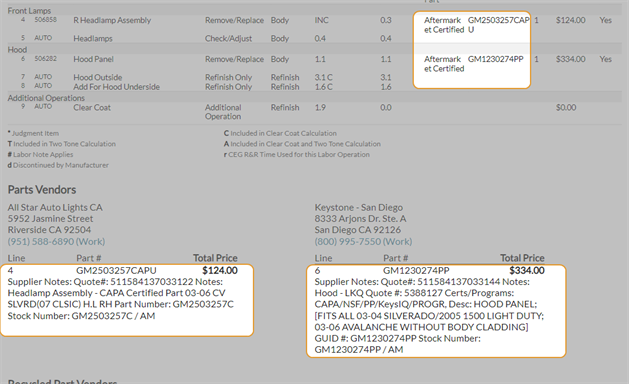Click the Parts Vendors heading
629x384 pixels.
click(x=42, y=189)
